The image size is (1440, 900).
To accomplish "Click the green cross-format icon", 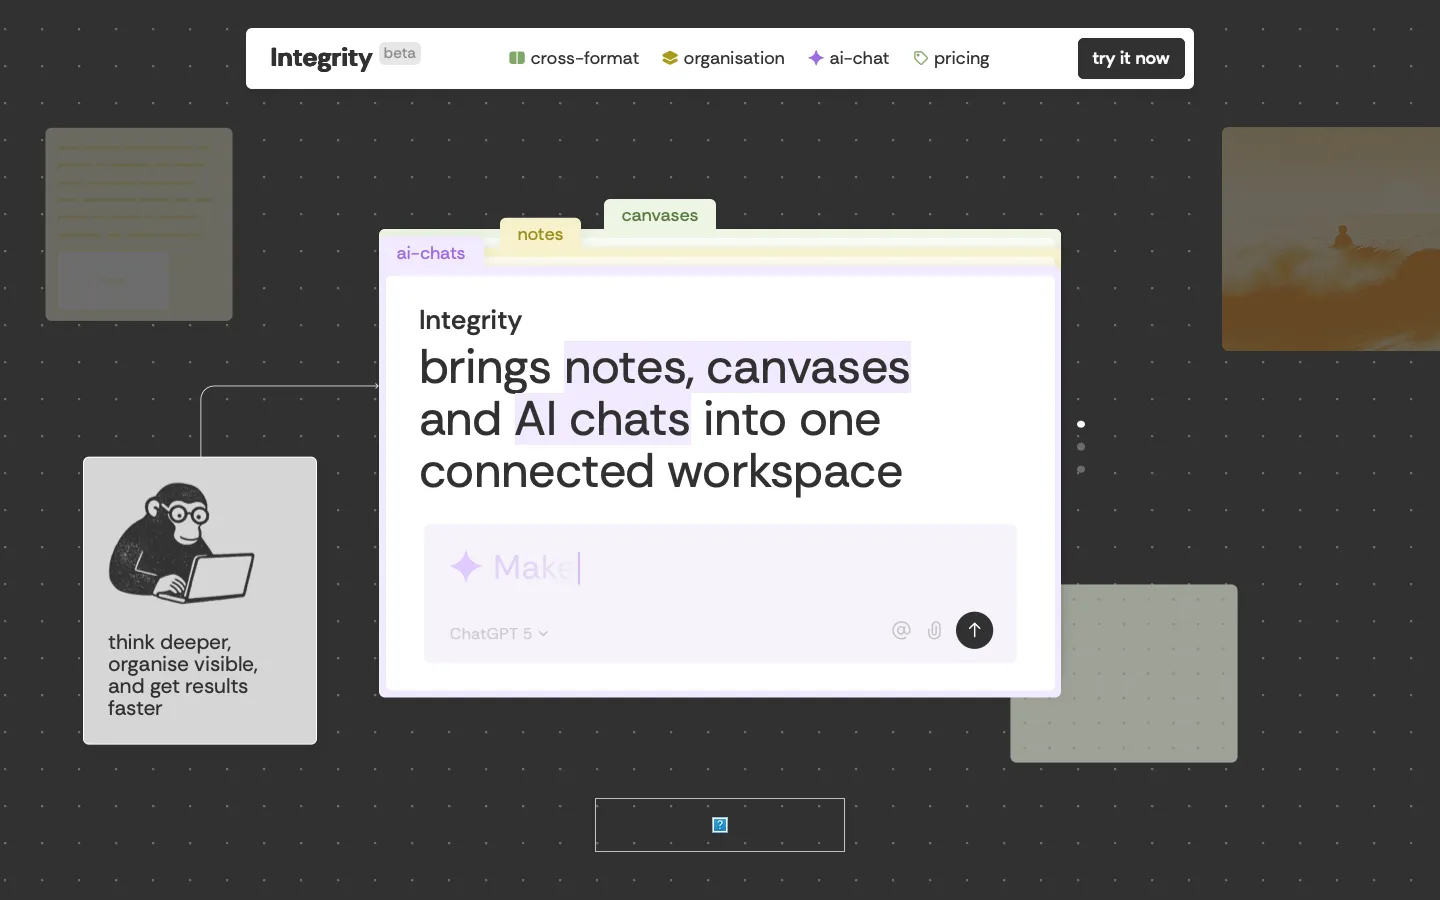I will [517, 58].
